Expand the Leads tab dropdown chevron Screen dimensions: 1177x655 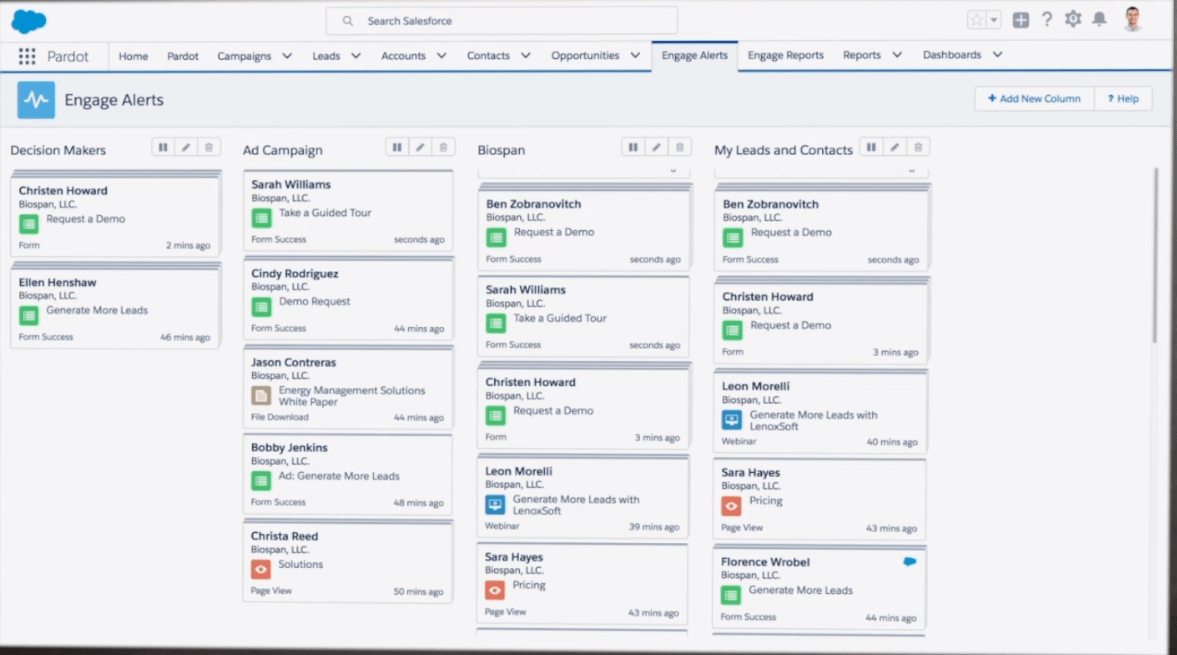(356, 56)
